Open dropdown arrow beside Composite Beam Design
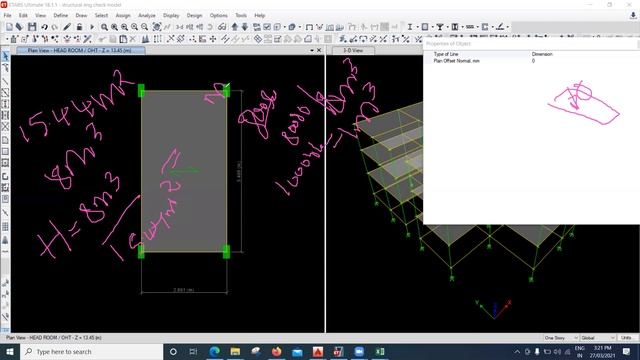The width and height of the screenshot is (640, 360). coord(447,27)
